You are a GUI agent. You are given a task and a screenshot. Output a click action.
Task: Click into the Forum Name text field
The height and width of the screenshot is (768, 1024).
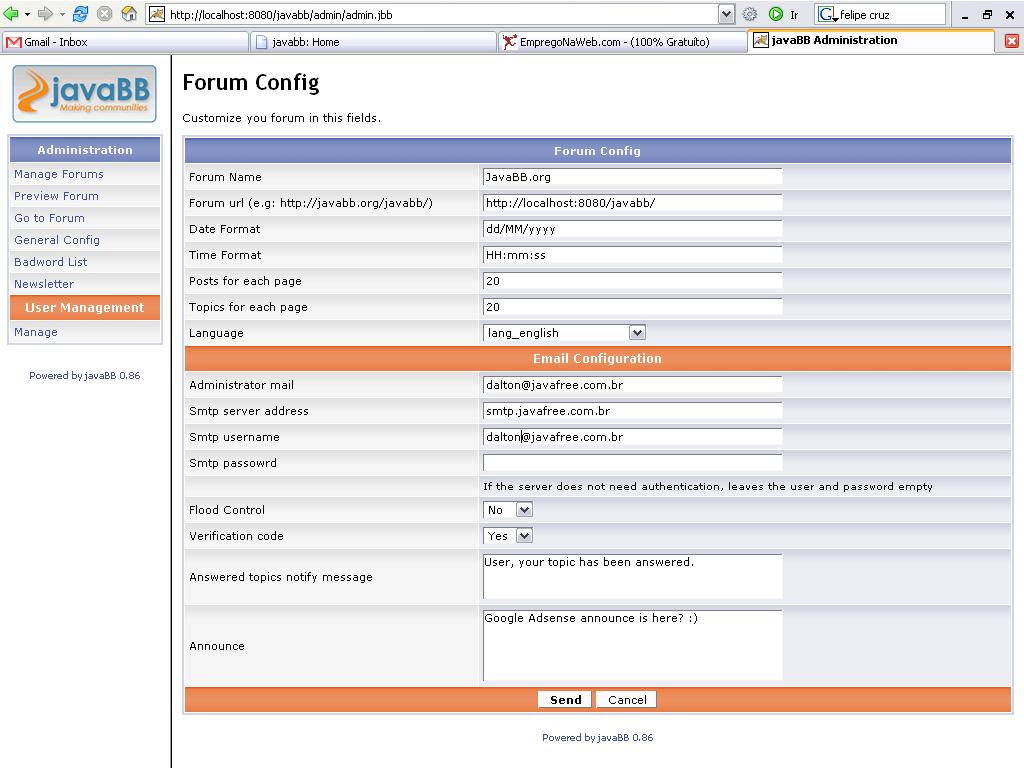pyautogui.click(x=632, y=177)
